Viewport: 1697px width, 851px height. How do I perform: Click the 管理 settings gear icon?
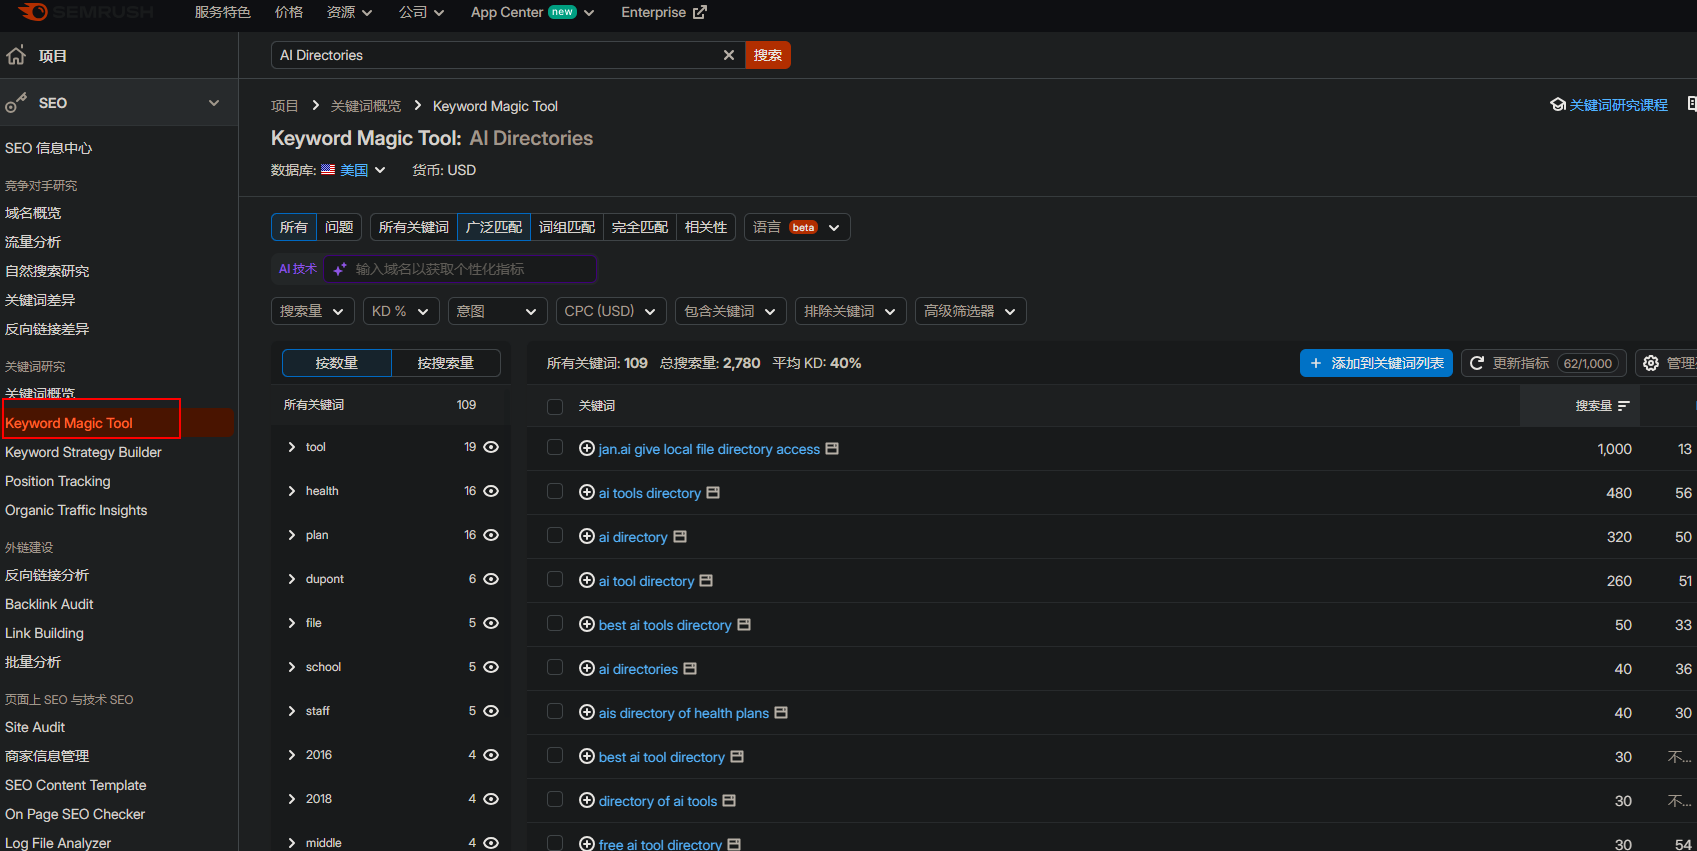[x=1651, y=363]
